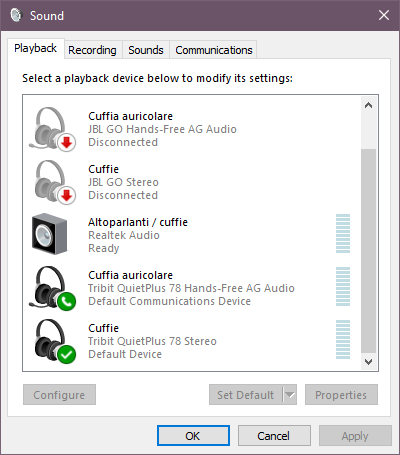Click the Tribit Stereo volume level meter
Viewport: 400px width, 455px height.
click(343, 339)
